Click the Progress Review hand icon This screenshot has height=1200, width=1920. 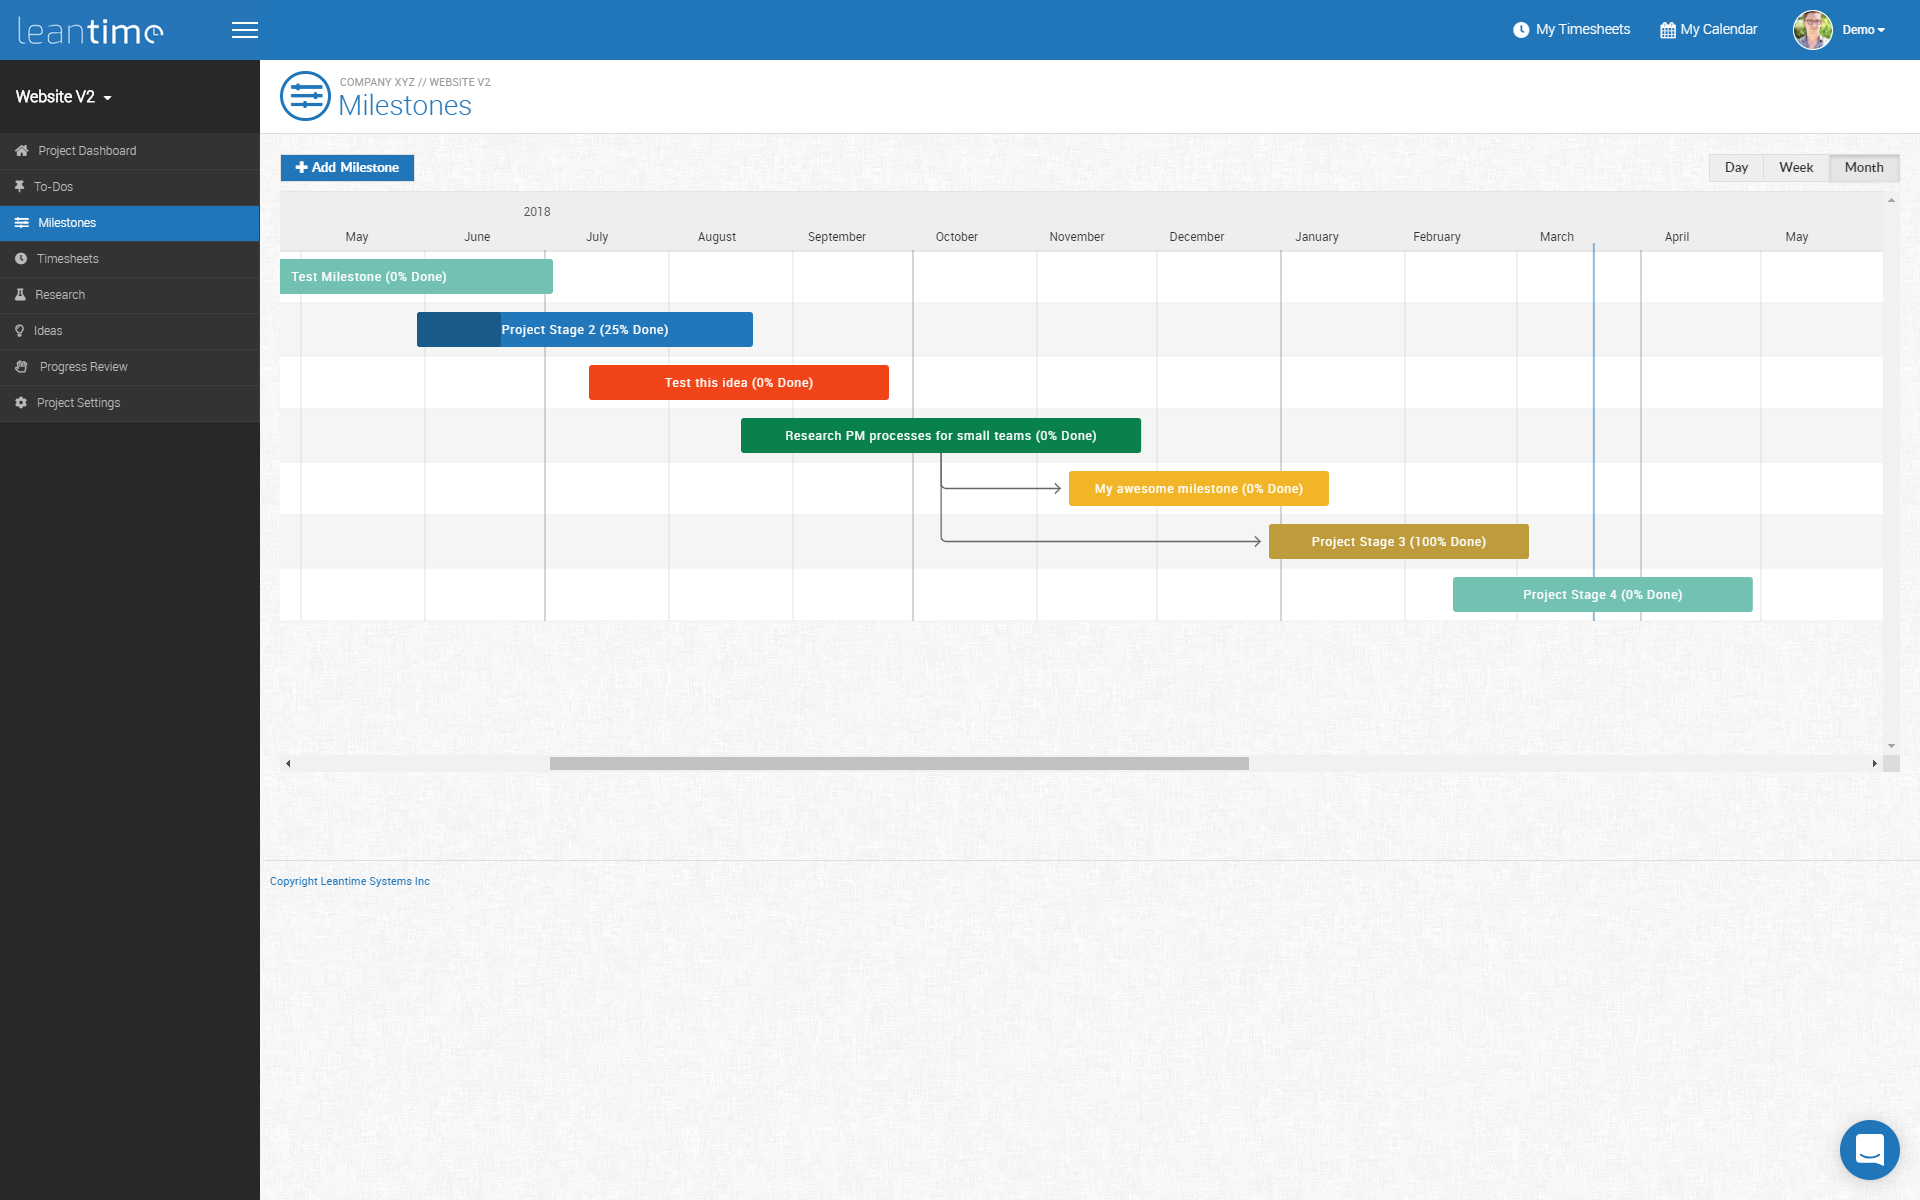21,367
